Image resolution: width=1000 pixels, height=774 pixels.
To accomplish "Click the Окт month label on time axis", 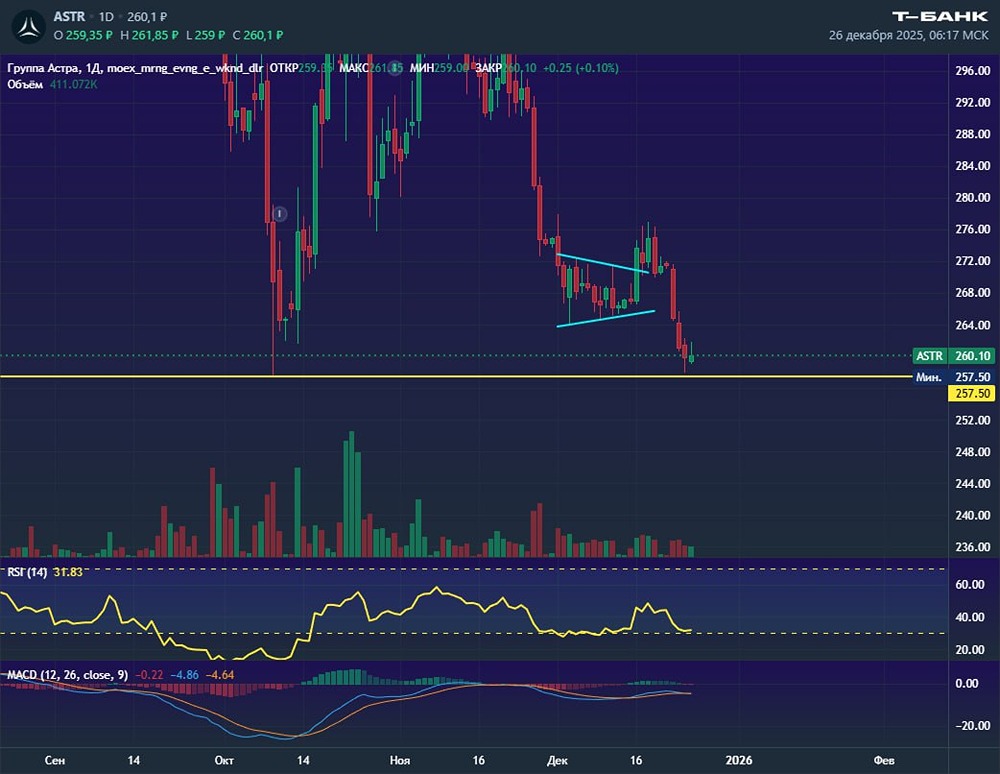I will (224, 760).
